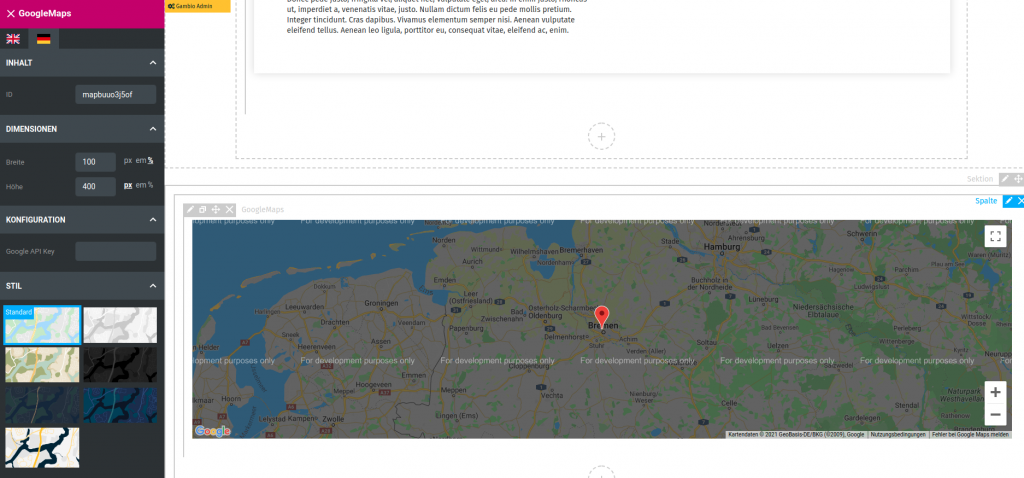This screenshot has height=478, width=1024.
Task: Click the ID input field
Action: click(x=115, y=95)
